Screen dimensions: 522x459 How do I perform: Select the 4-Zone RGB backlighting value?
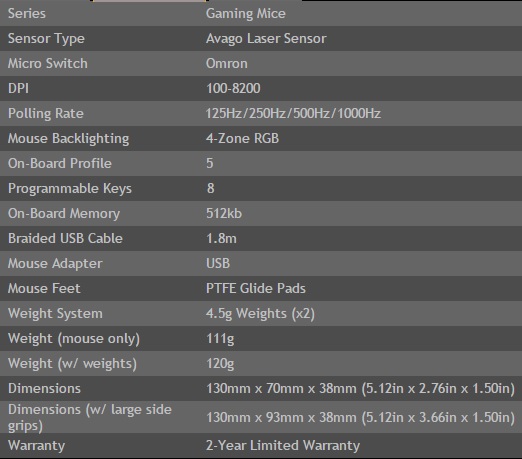(242, 138)
